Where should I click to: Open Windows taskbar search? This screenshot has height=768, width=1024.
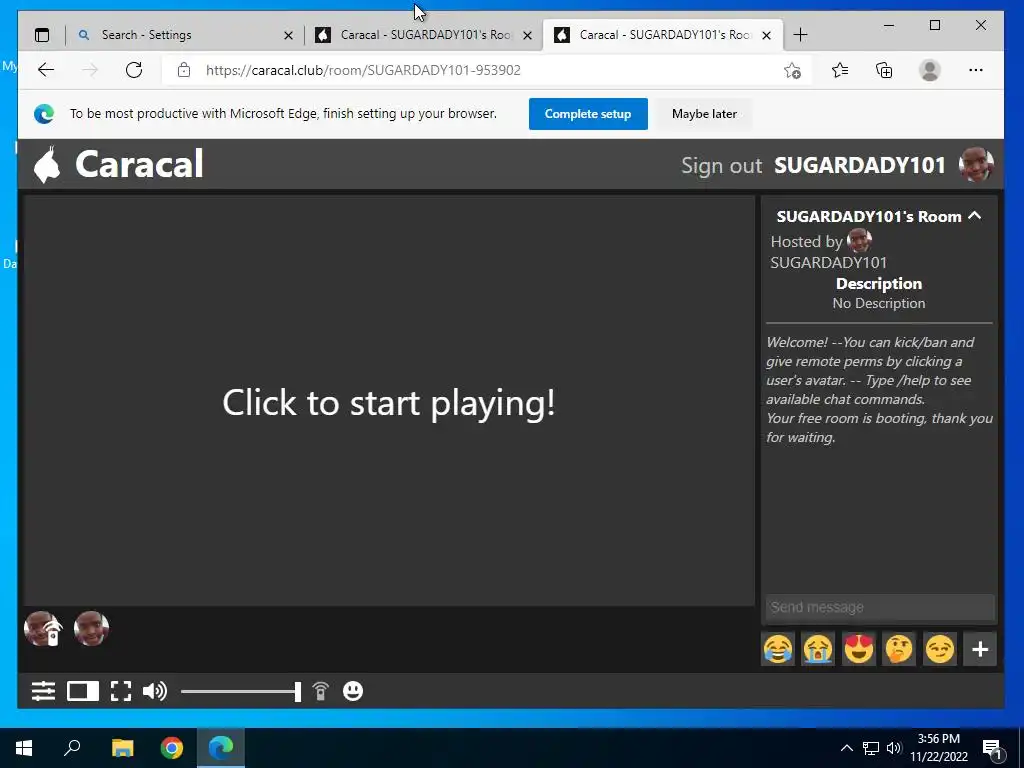72,748
